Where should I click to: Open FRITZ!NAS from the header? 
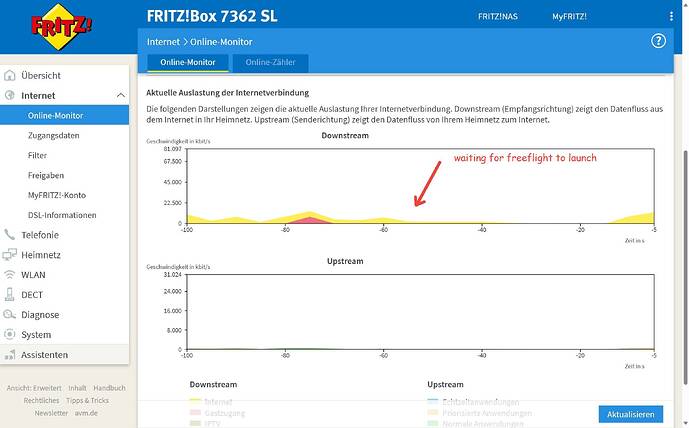[x=498, y=16]
